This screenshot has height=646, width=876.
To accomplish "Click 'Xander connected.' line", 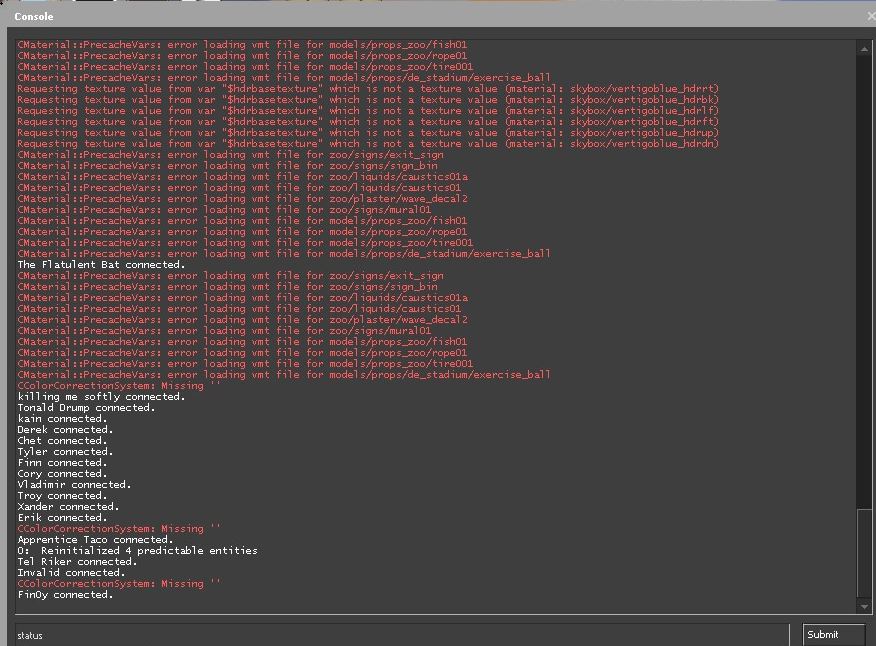I will click(68, 506).
